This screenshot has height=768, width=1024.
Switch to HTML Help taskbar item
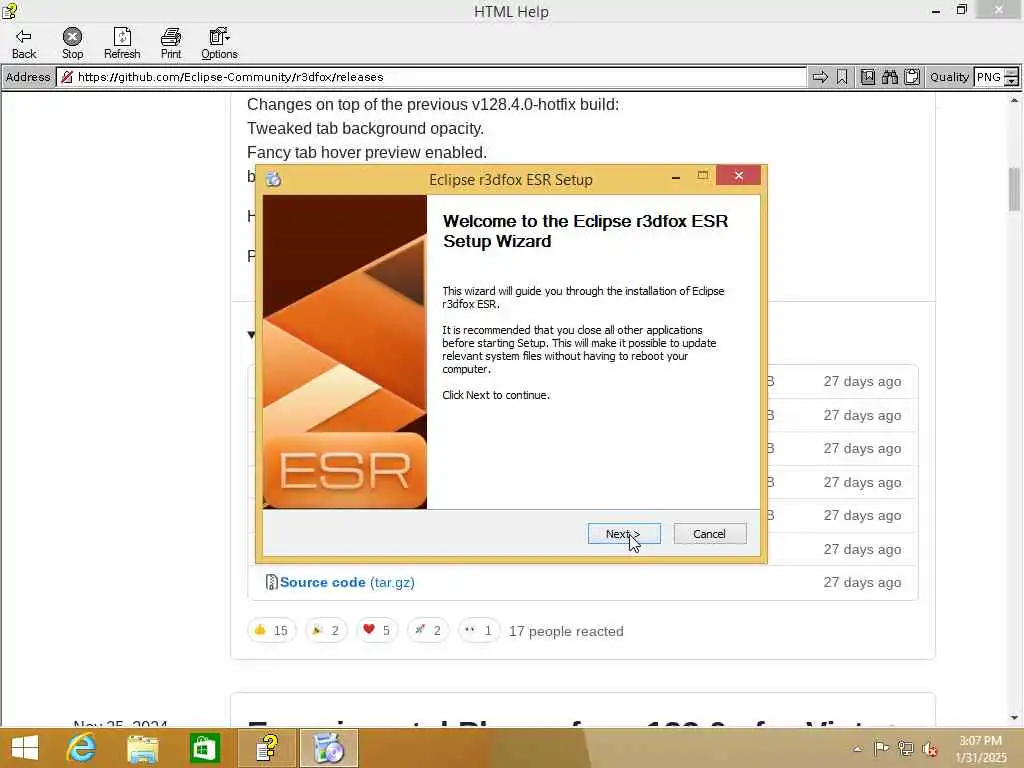(x=267, y=748)
